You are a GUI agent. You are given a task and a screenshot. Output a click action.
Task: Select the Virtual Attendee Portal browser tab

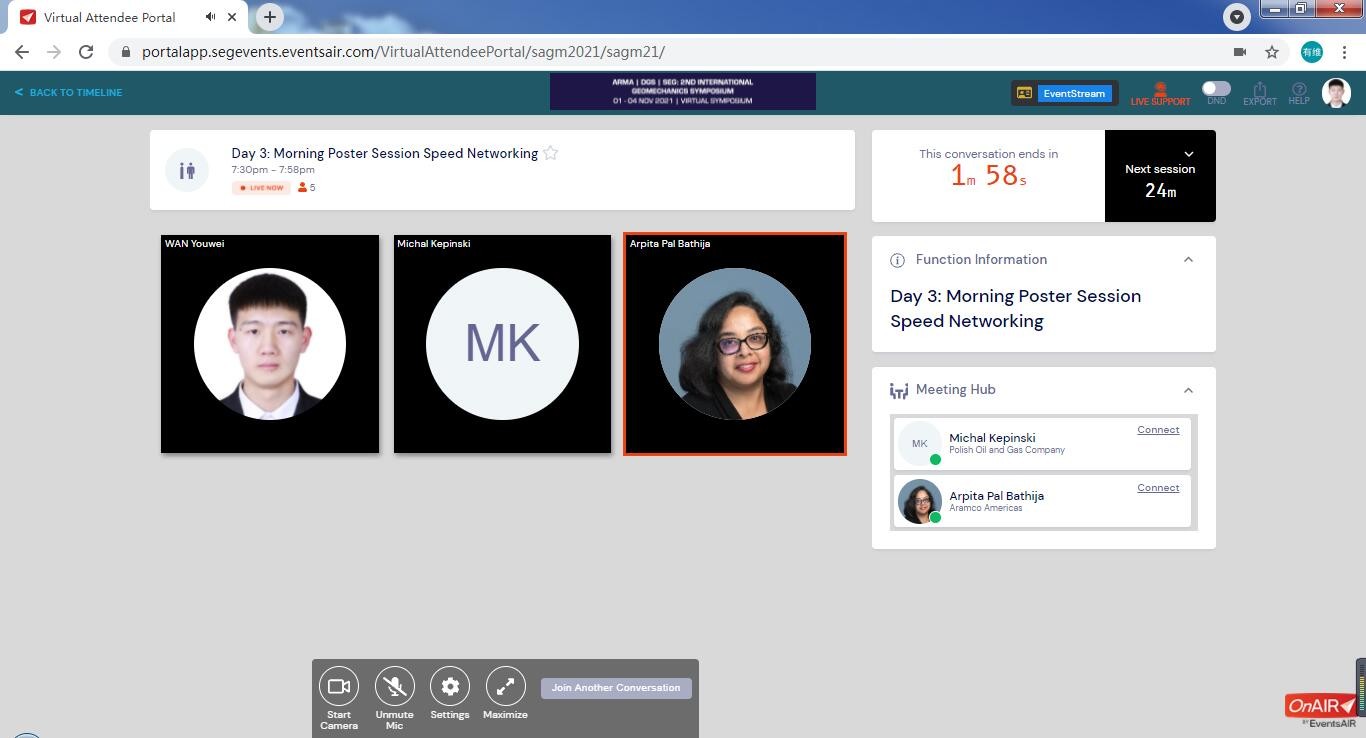pyautogui.click(x=110, y=17)
